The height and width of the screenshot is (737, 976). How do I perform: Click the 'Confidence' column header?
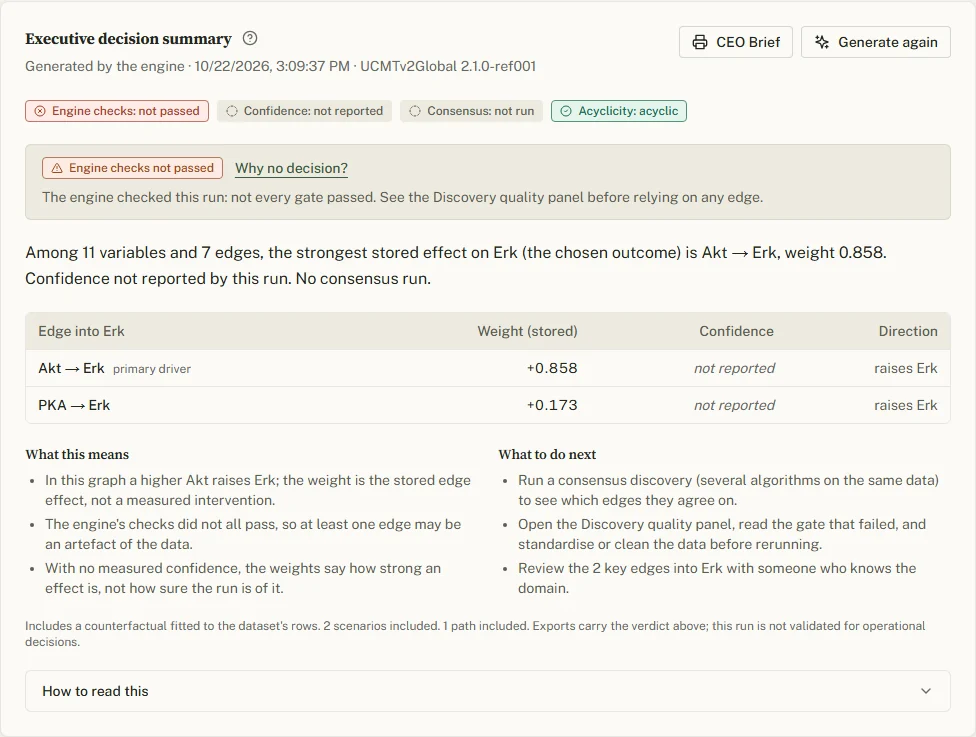736,331
